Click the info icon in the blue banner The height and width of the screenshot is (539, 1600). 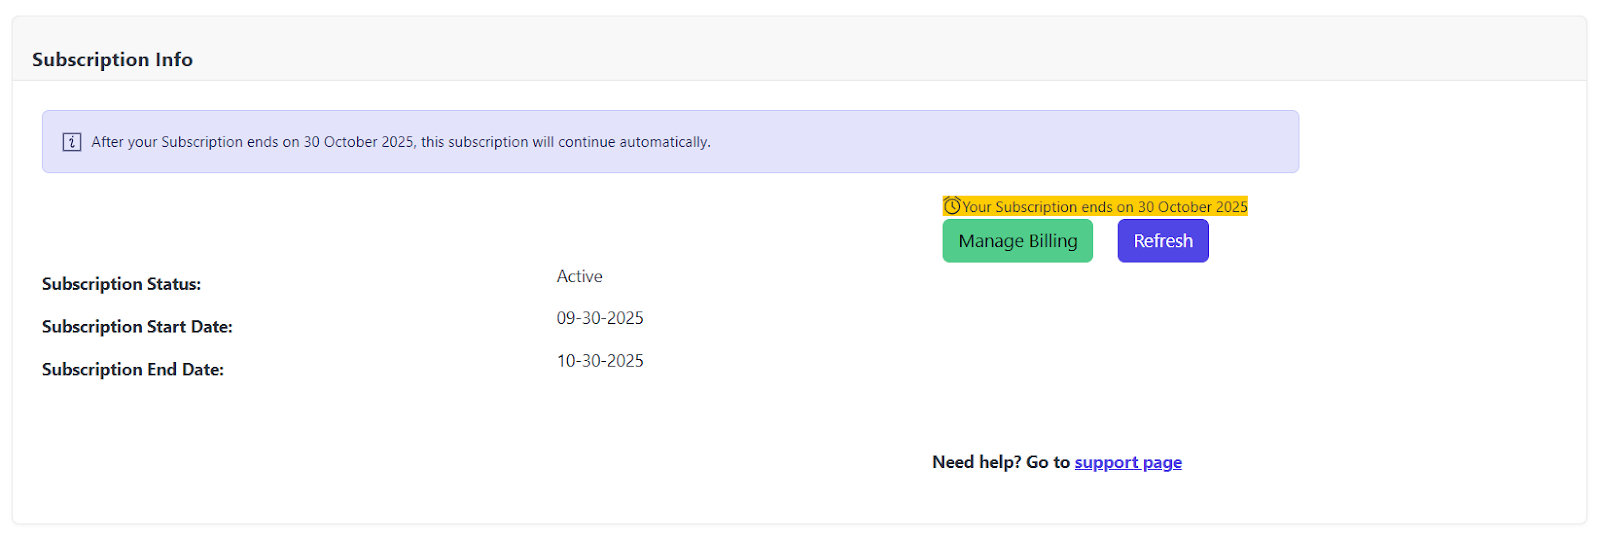point(72,142)
